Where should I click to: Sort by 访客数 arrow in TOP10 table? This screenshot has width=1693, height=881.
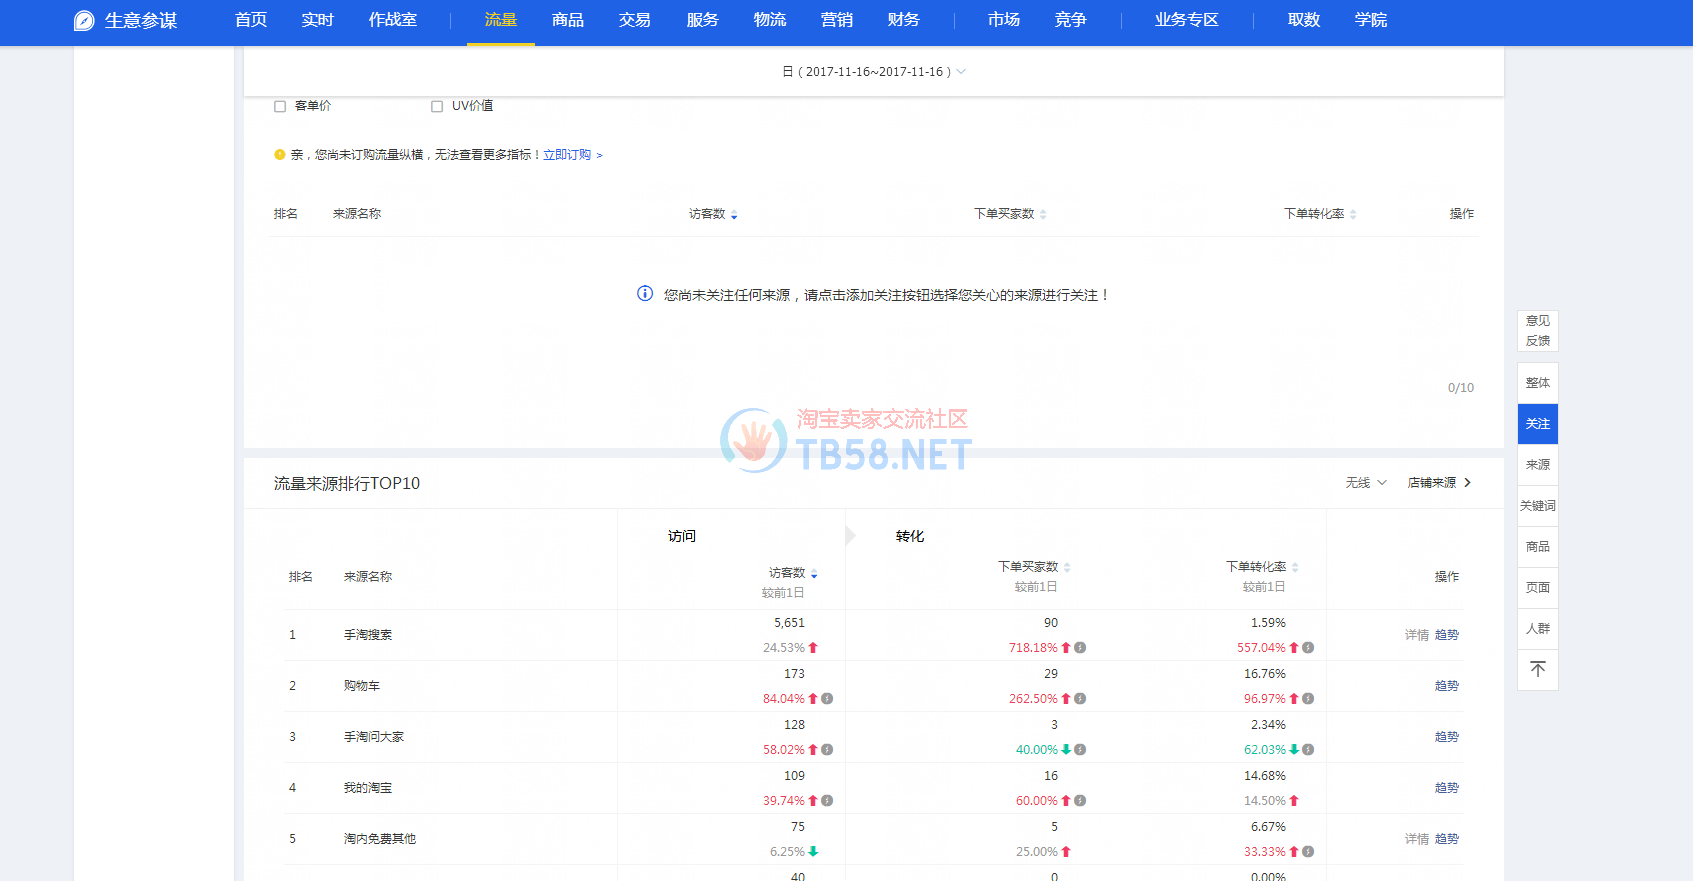814,574
